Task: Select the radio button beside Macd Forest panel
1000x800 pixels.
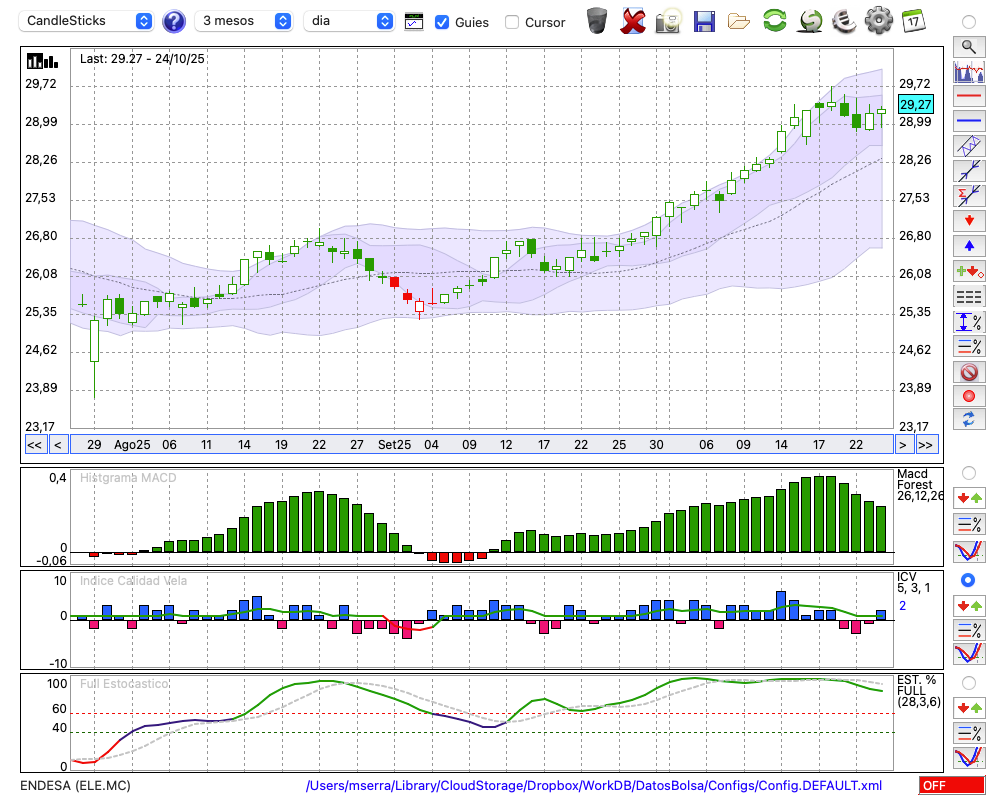Action: coord(968,472)
